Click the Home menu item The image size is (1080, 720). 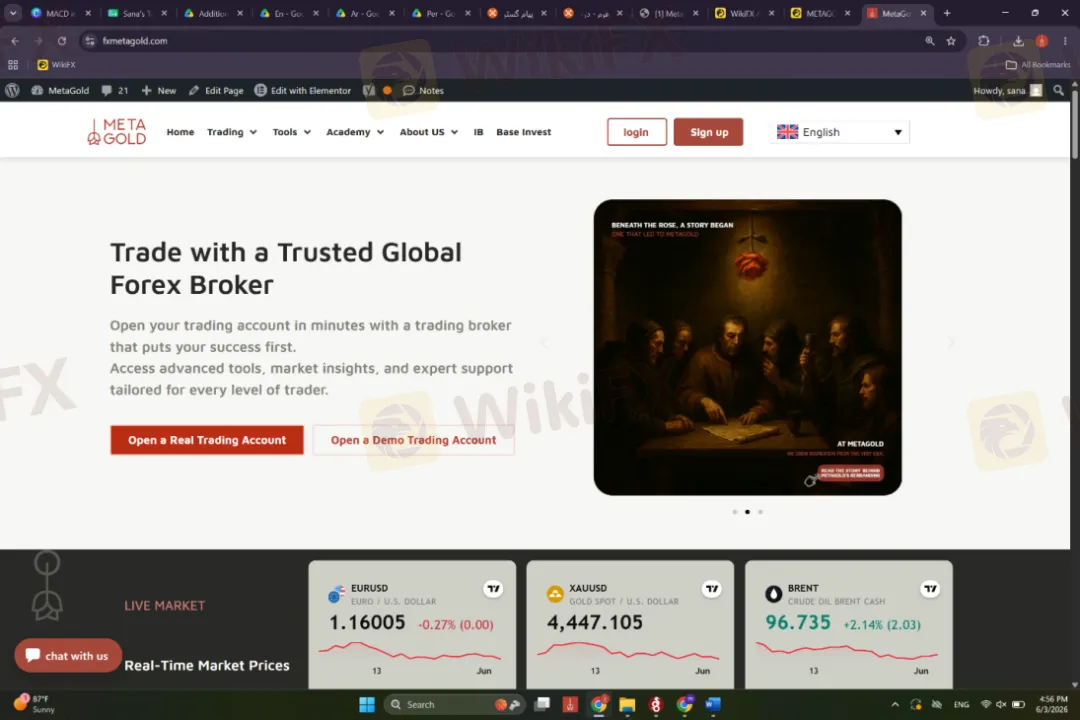click(x=180, y=132)
